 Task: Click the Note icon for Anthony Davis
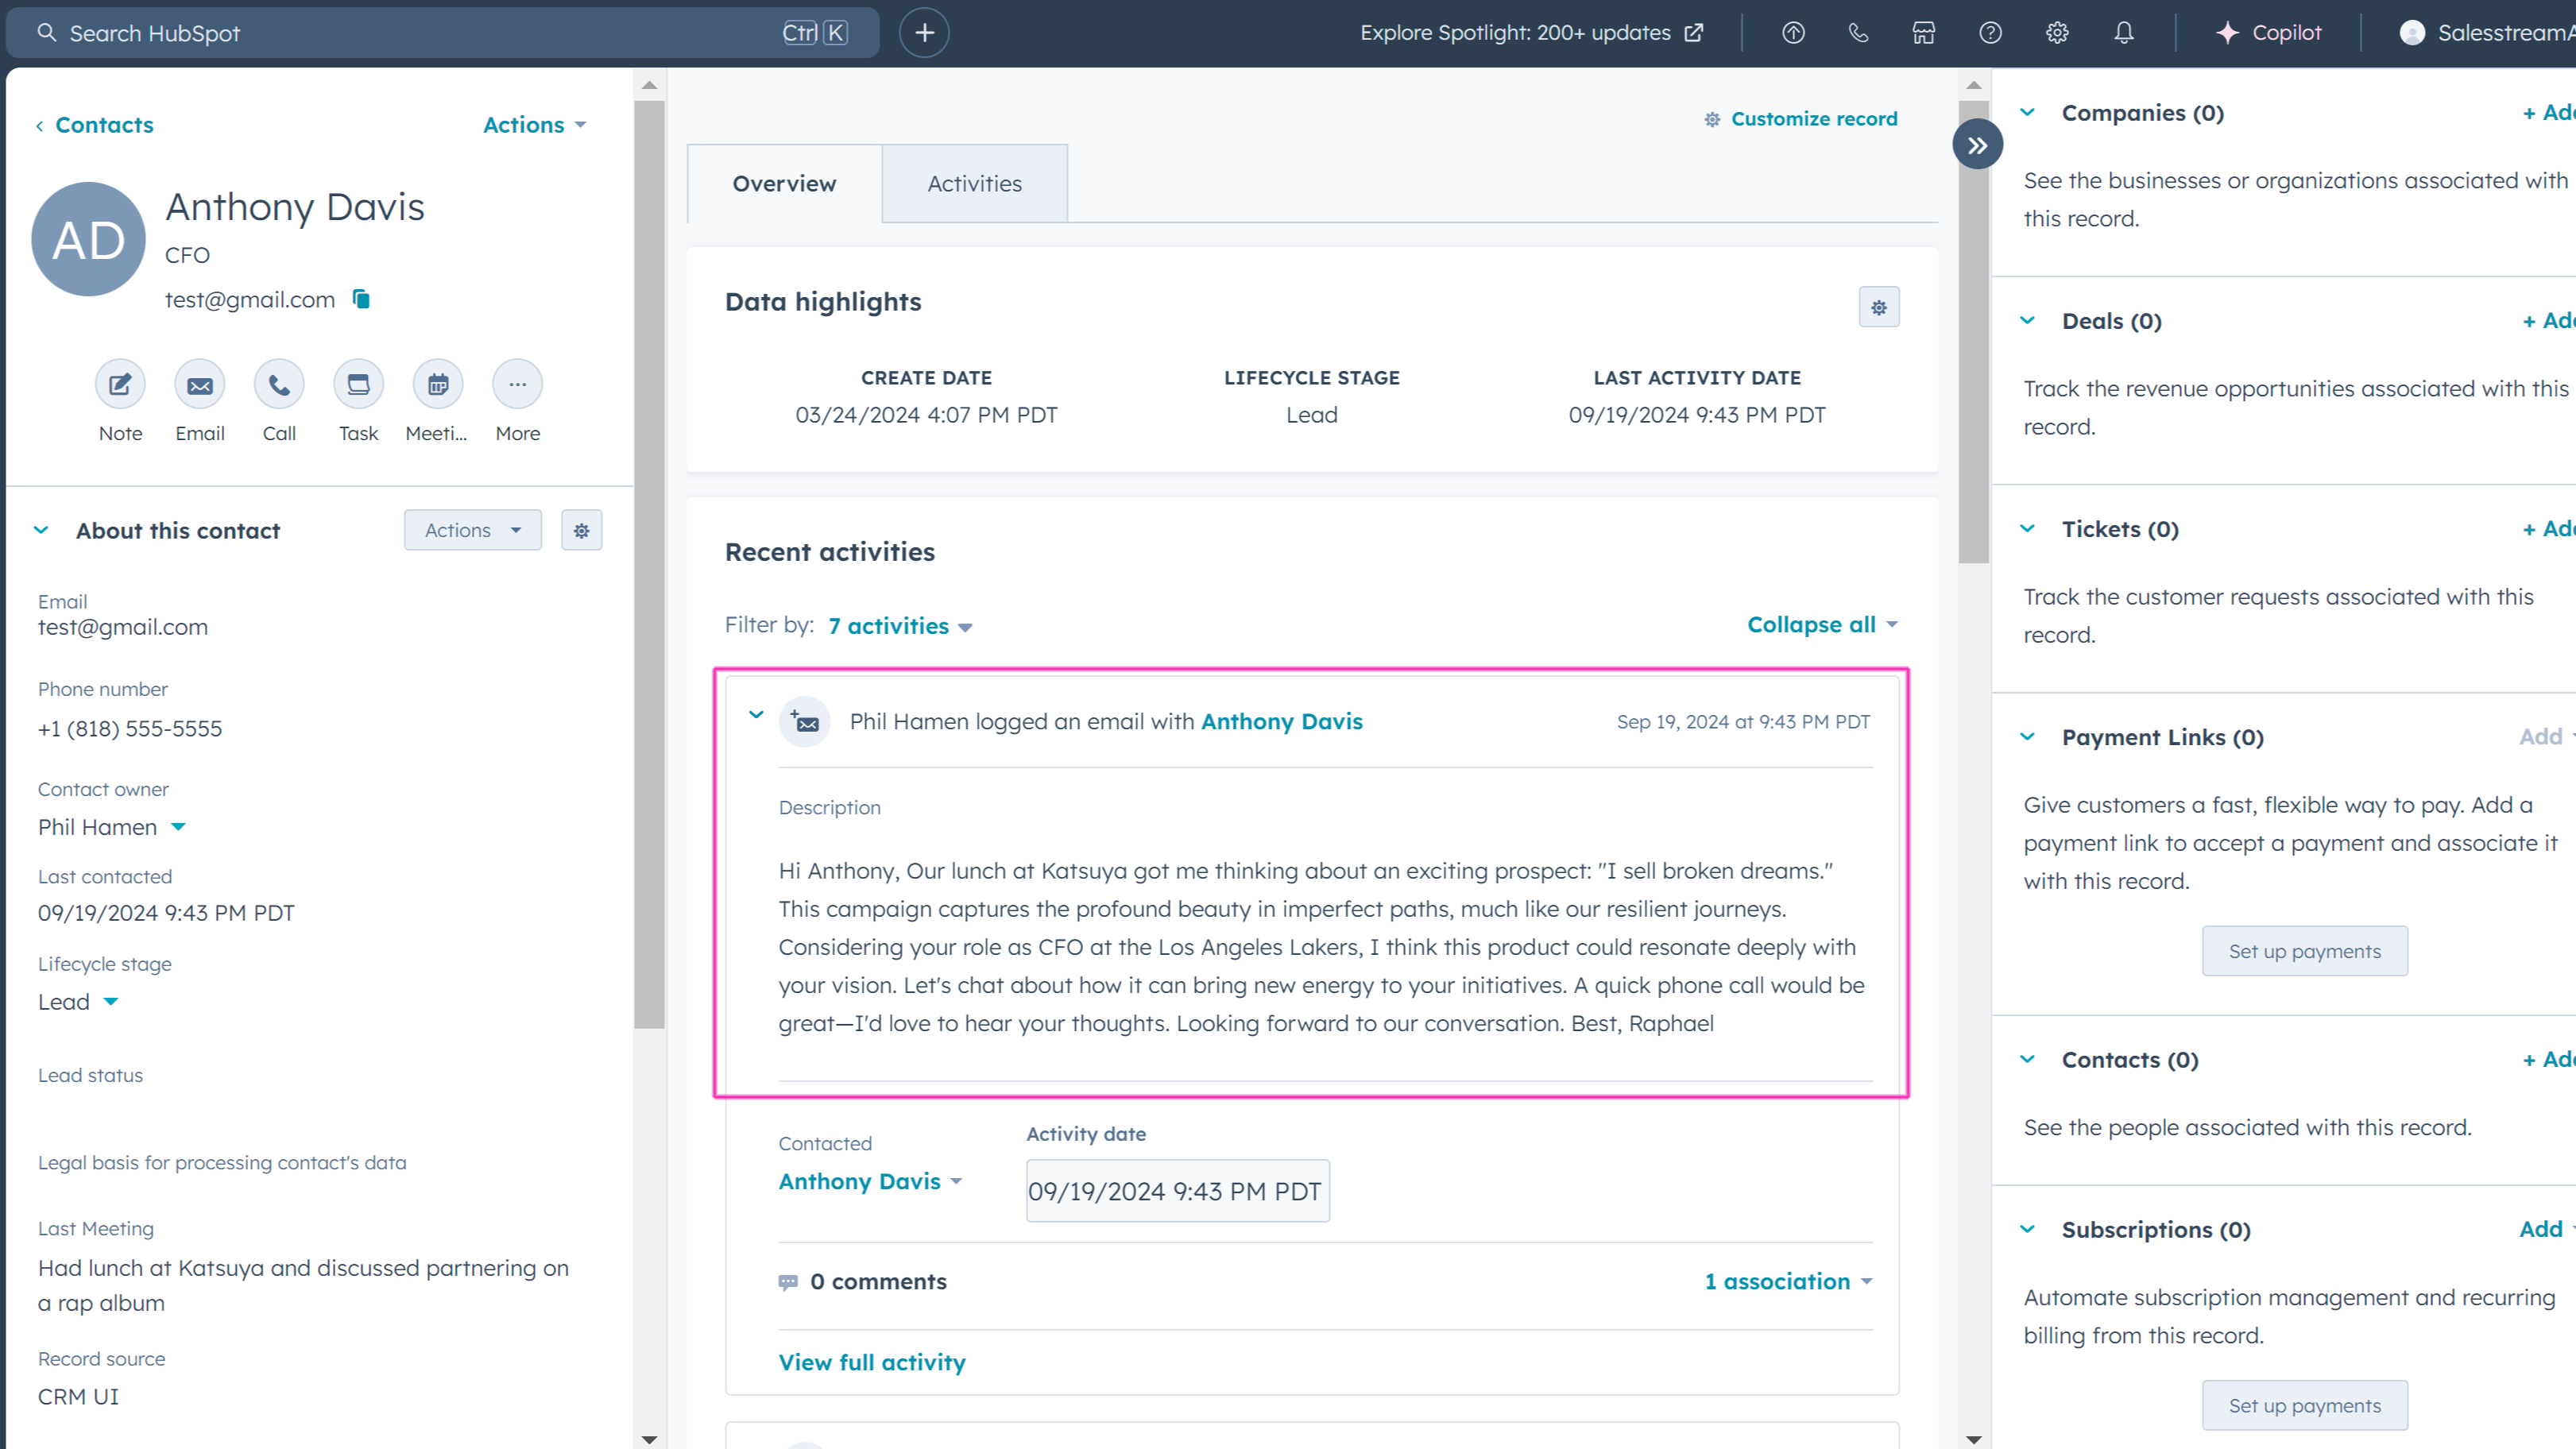point(120,385)
